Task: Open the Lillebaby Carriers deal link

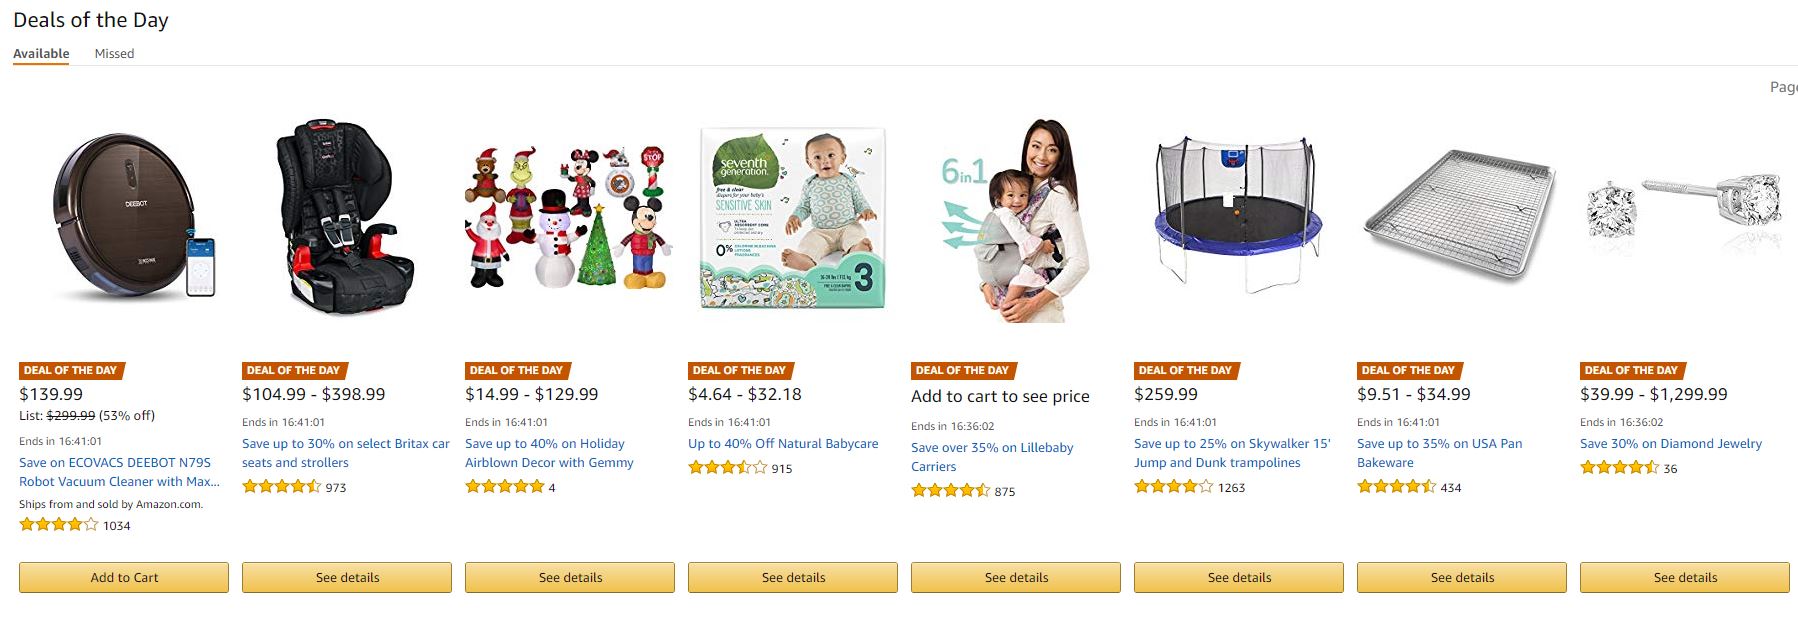Action: [992, 457]
